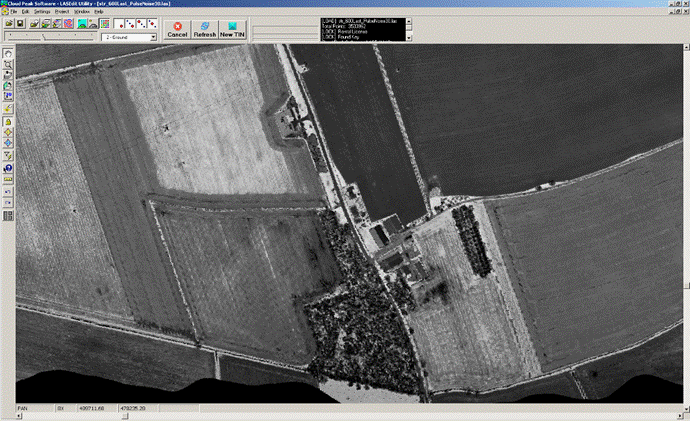The height and width of the screenshot is (421, 690).
Task: Open the Settings menu
Action: click(42, 11)
